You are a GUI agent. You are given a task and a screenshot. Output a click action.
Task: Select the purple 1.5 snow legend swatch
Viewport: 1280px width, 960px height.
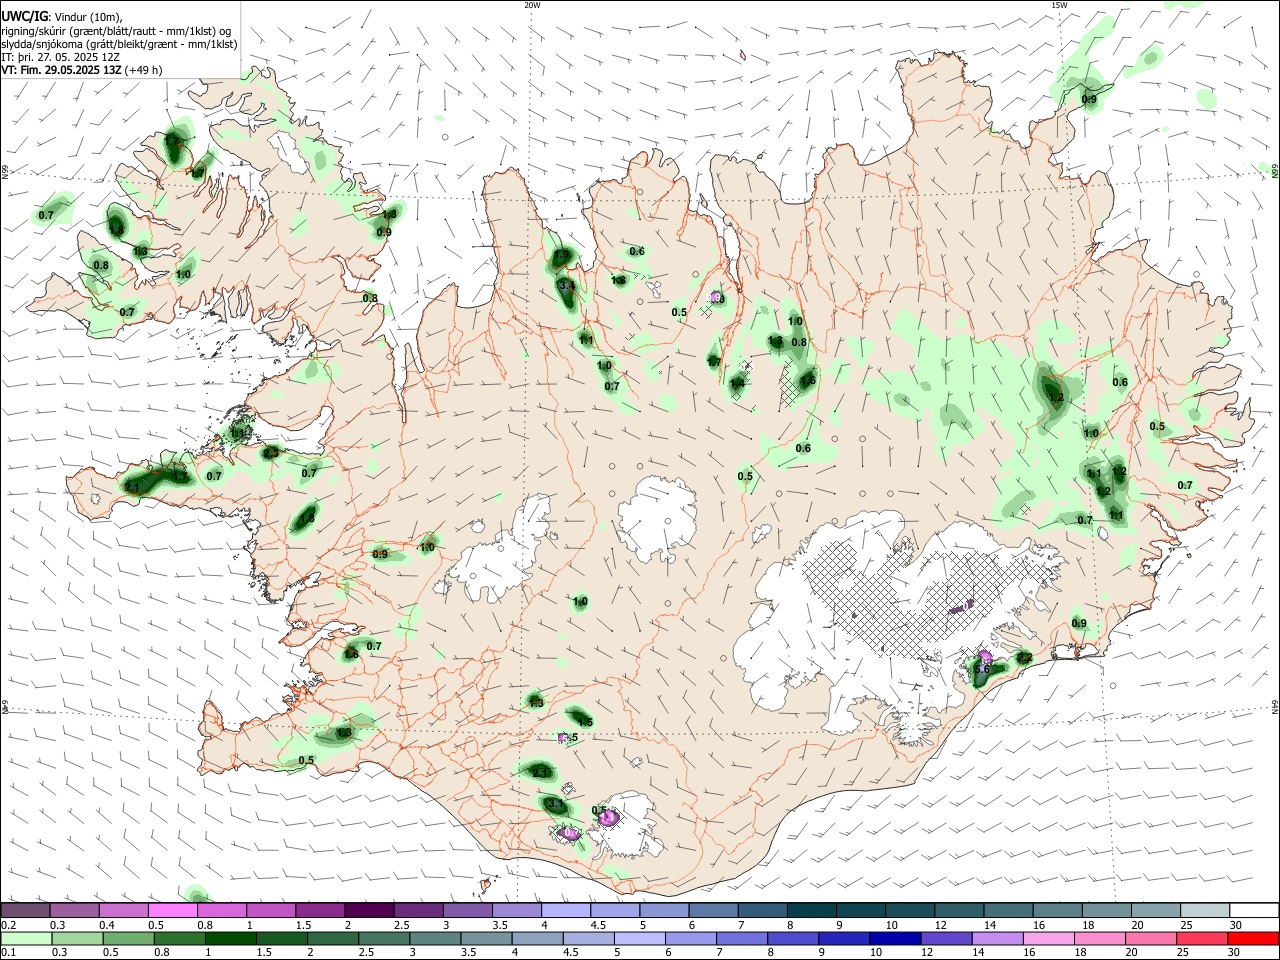(x=320, y=911)
